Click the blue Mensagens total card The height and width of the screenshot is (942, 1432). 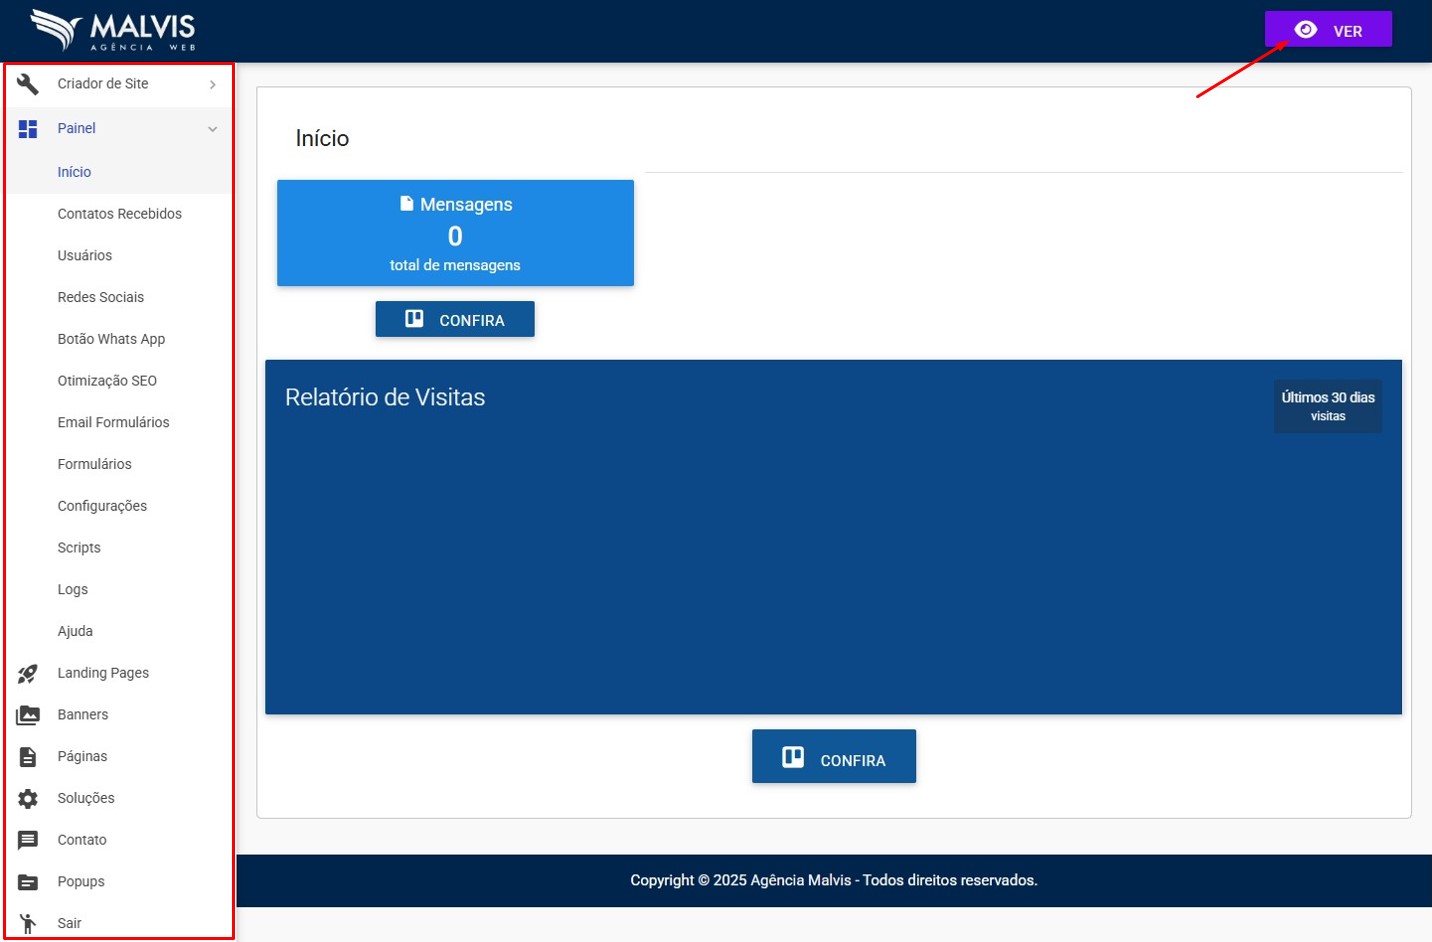tap(455, 233)
